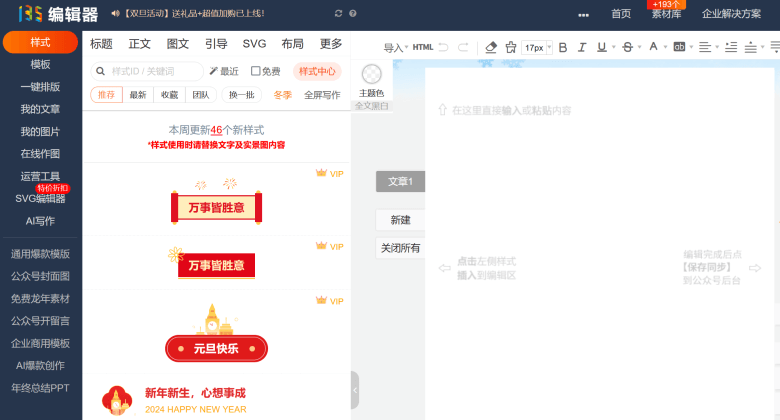Viewport: 780px width, 420px height.
Task: Apply strikethrough formatting
Action: (x=627, y=47)
